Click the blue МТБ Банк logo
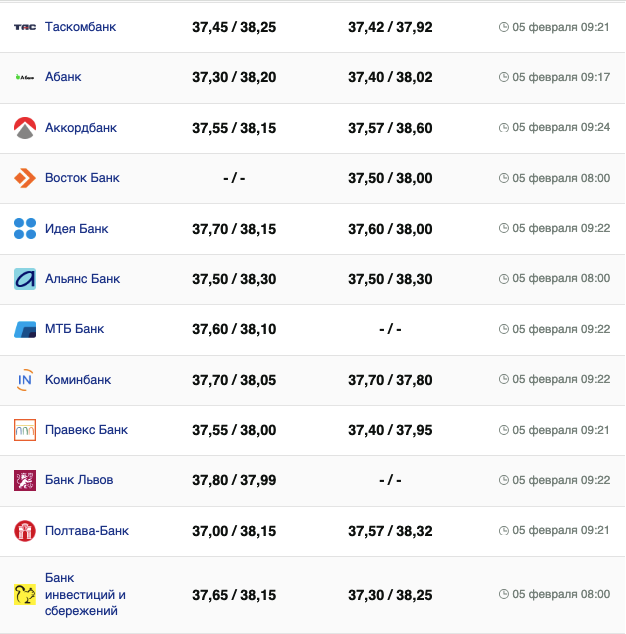The image size is (626, 634). click(25, 329)
